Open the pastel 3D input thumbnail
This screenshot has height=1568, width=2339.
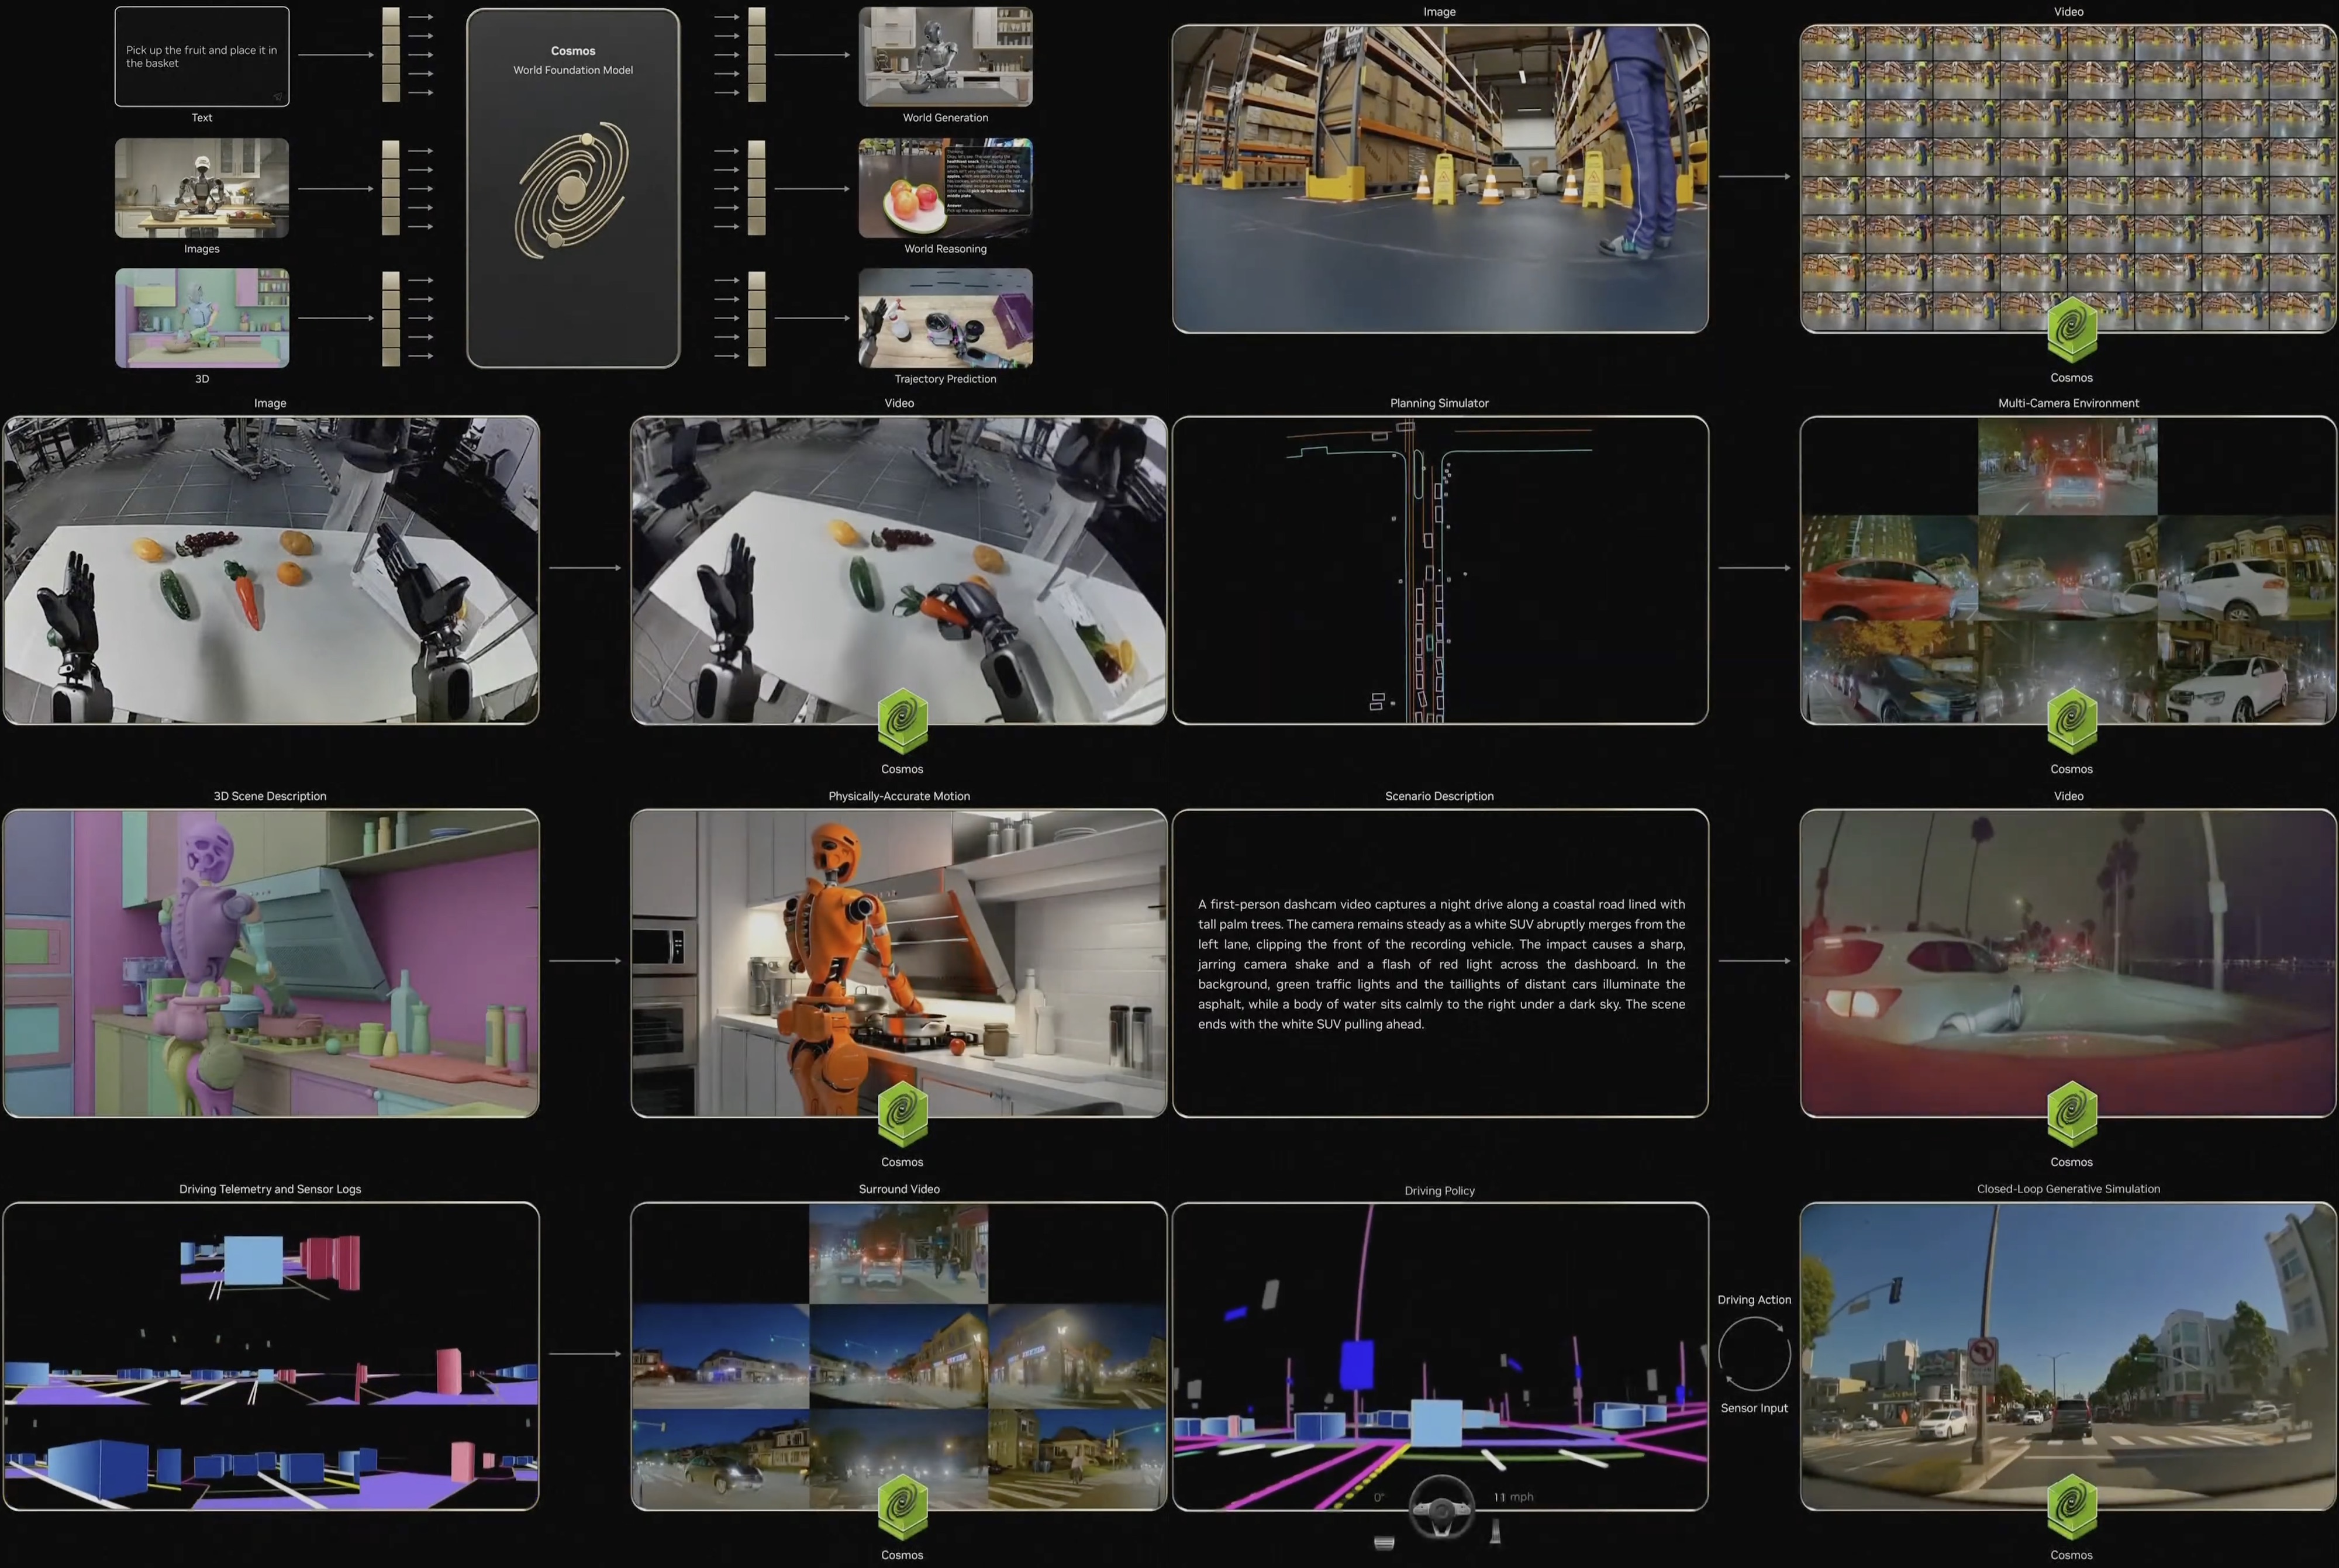[x=202, y=318]
